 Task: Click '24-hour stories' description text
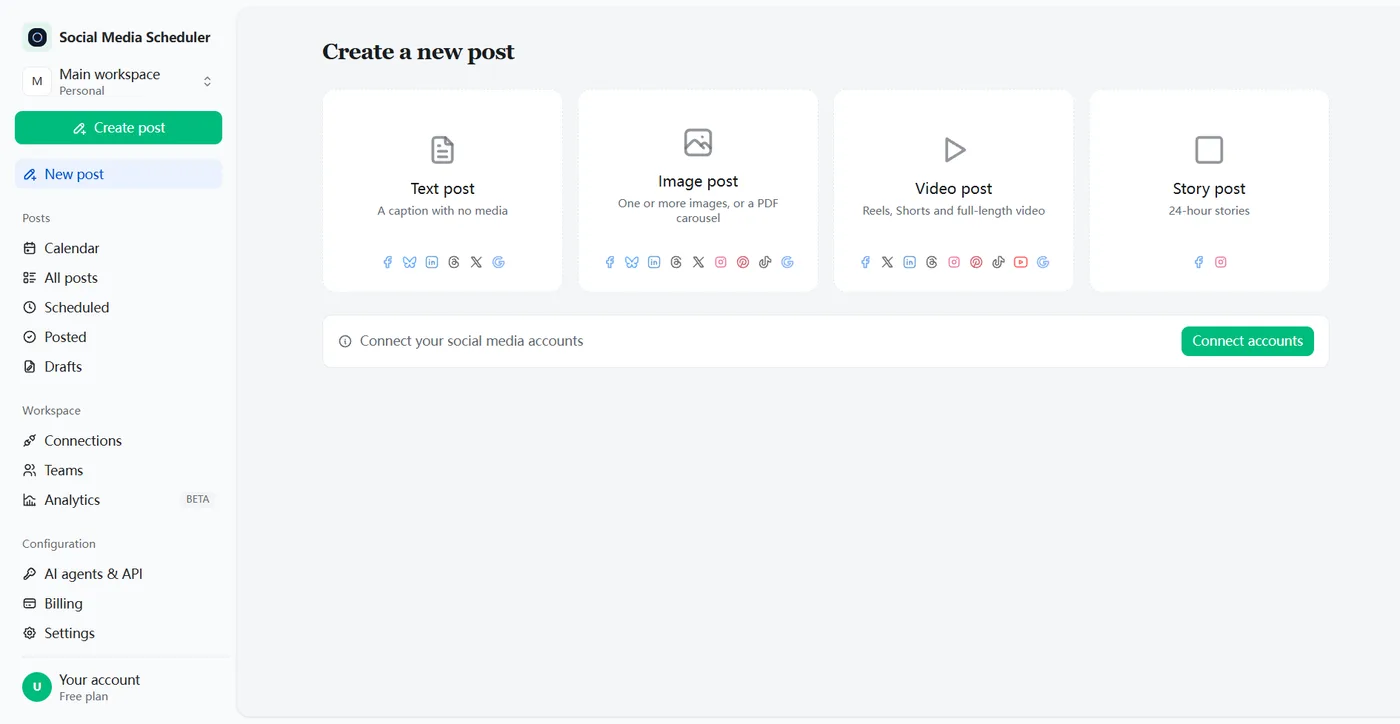1209,211
